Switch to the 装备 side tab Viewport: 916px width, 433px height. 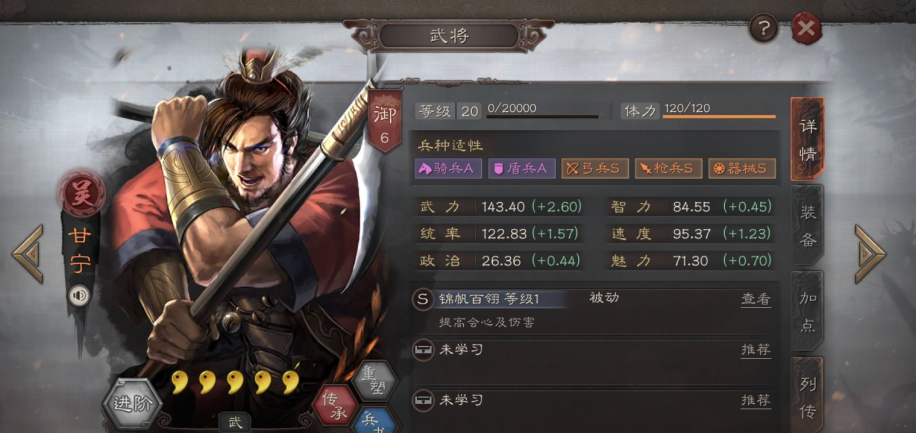click(x=807, y=226)
